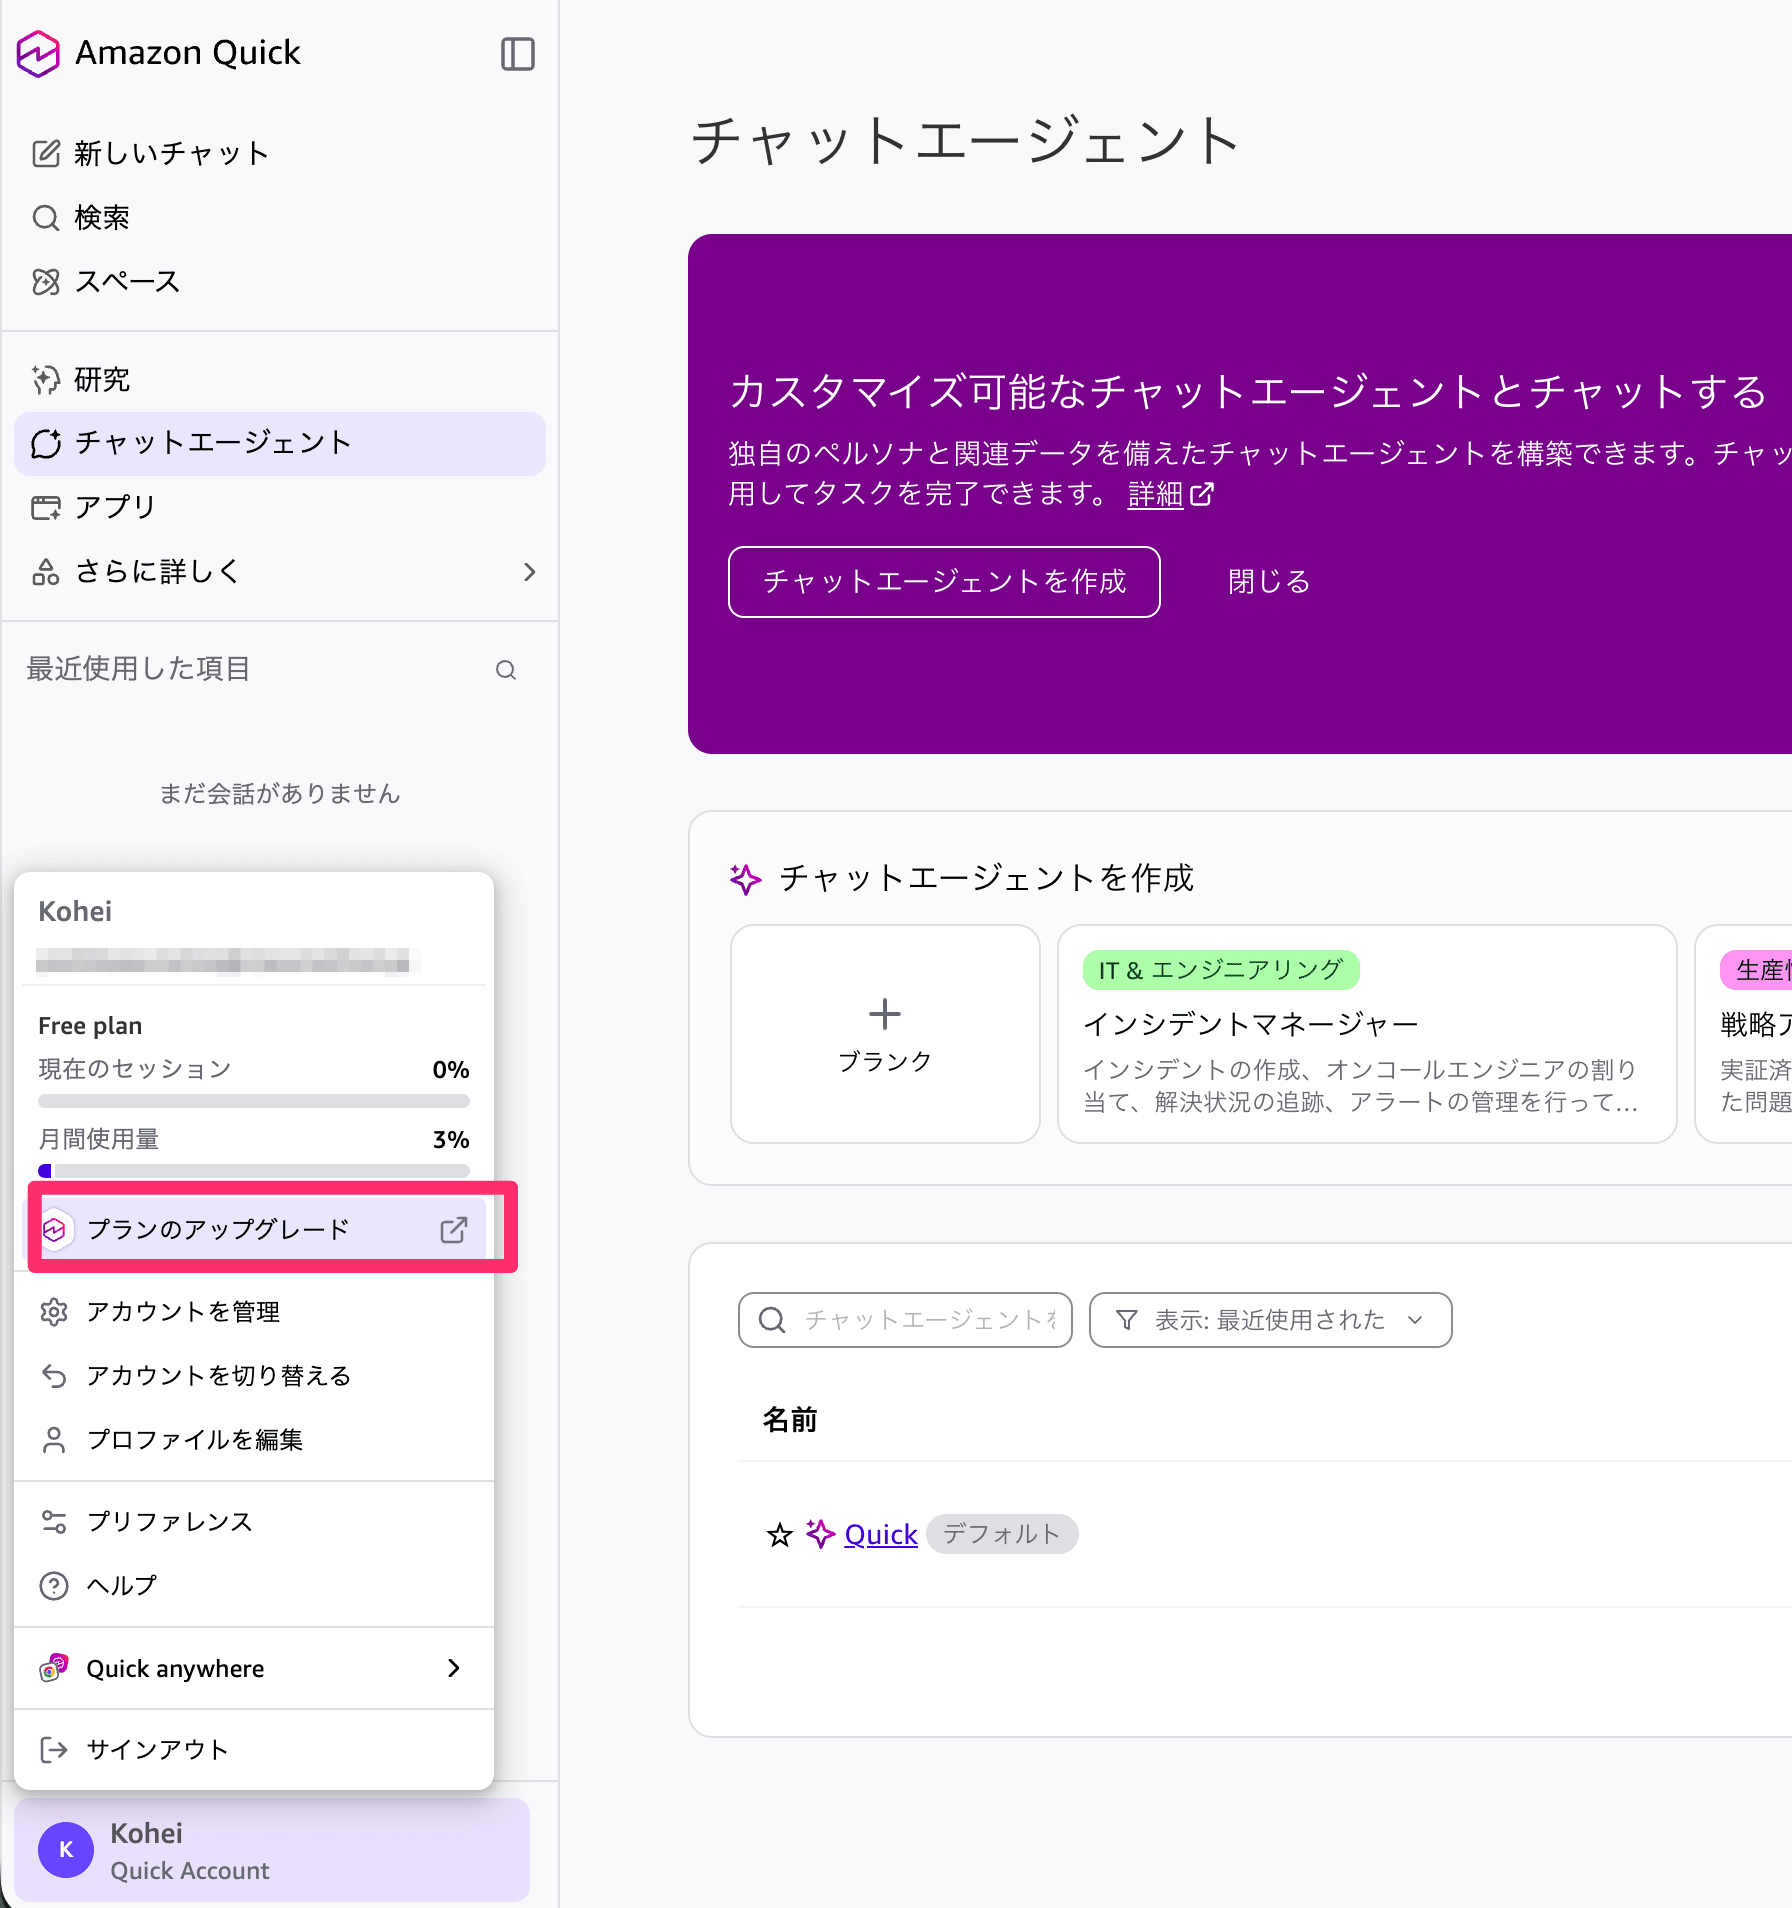Go to the 研究 section
Image resolution: width=1792 pixels, height=1908 pixels.
pos(280,379)
